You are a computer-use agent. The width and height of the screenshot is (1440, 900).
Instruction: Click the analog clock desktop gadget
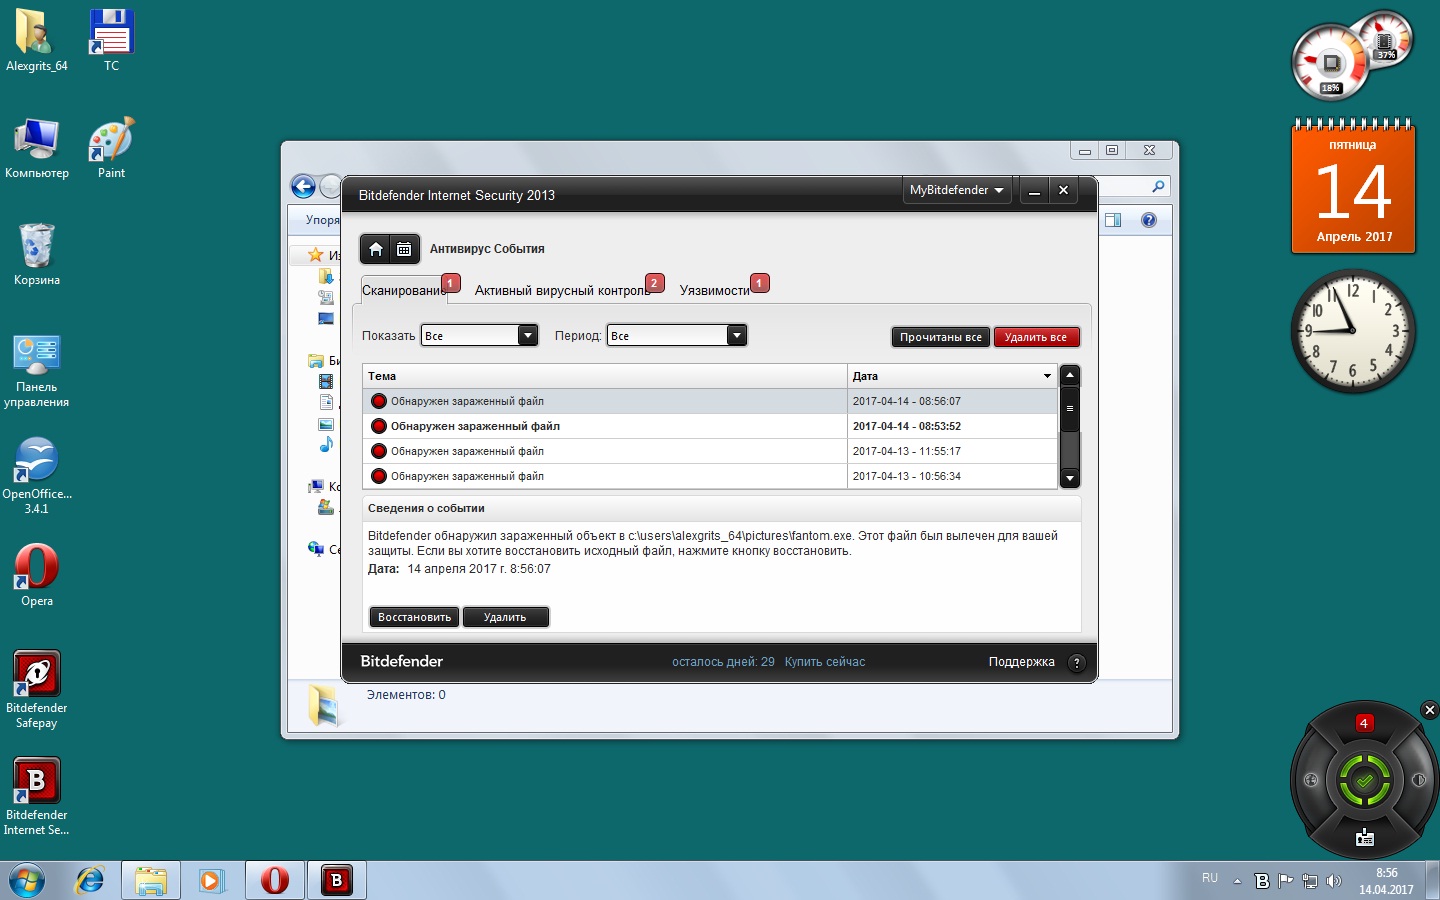point(1353,330)
